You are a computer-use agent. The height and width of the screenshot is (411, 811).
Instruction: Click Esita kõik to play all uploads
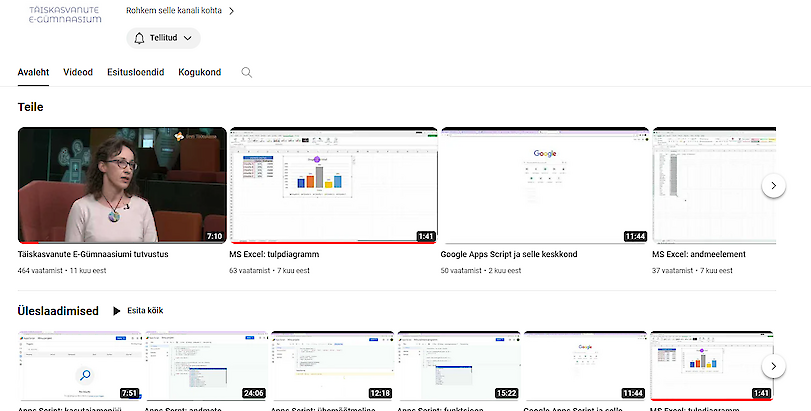click(x=144, y=311)
